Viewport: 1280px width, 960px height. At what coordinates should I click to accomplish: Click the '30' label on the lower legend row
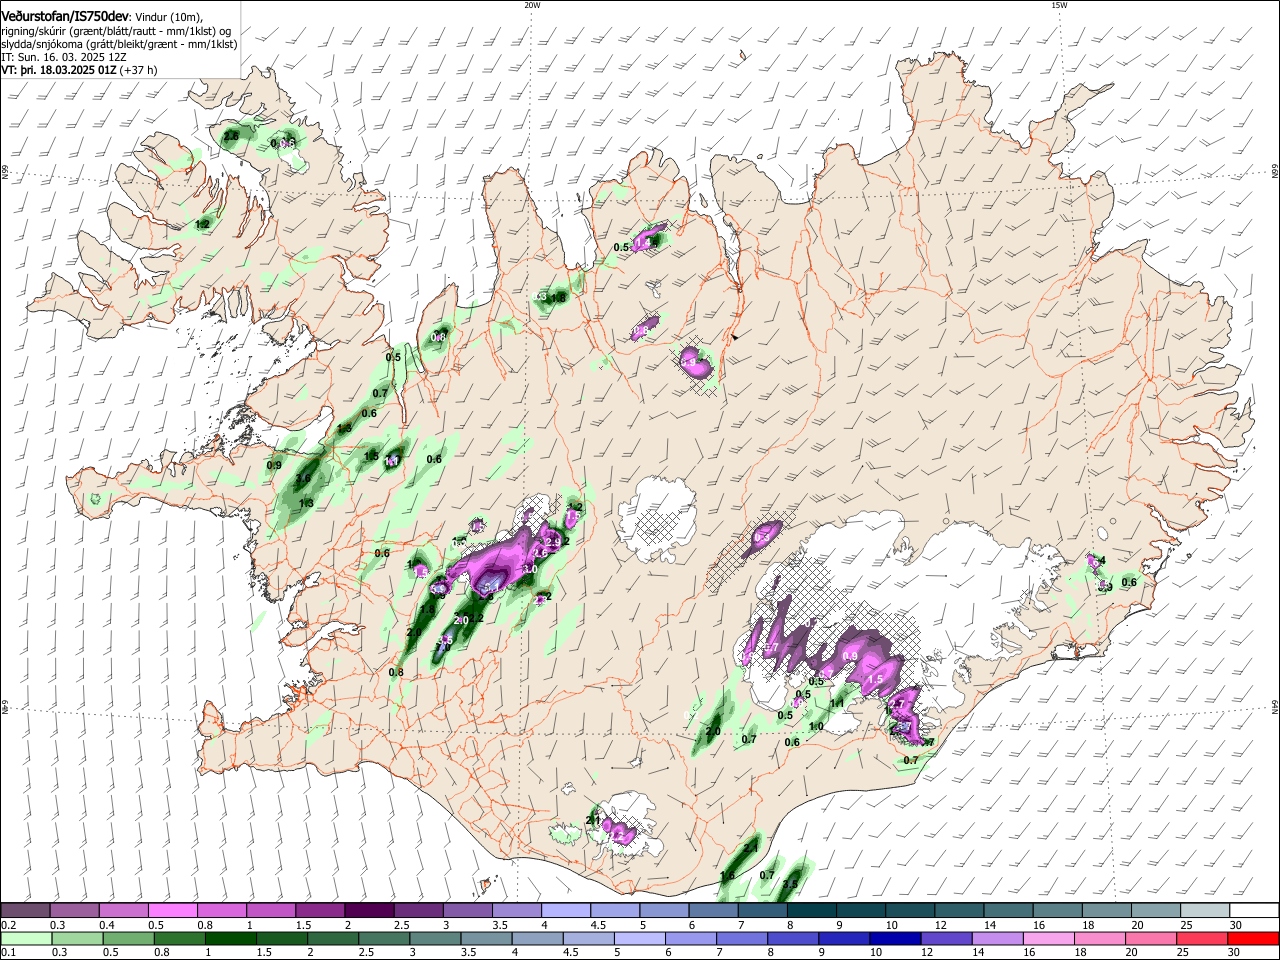coord(1234,952)
